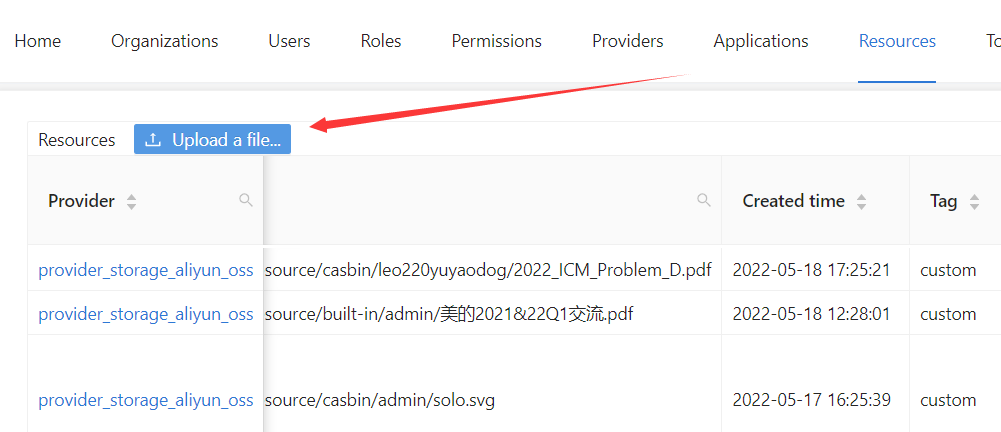Image resolution: width=1001 pixels, height=432 pixels.
Task: Switch to Permissions page
Action: click(x=497, y=41)
